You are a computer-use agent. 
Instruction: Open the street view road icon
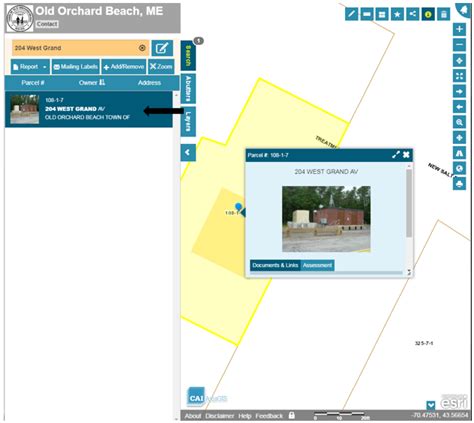click(459, 153)
